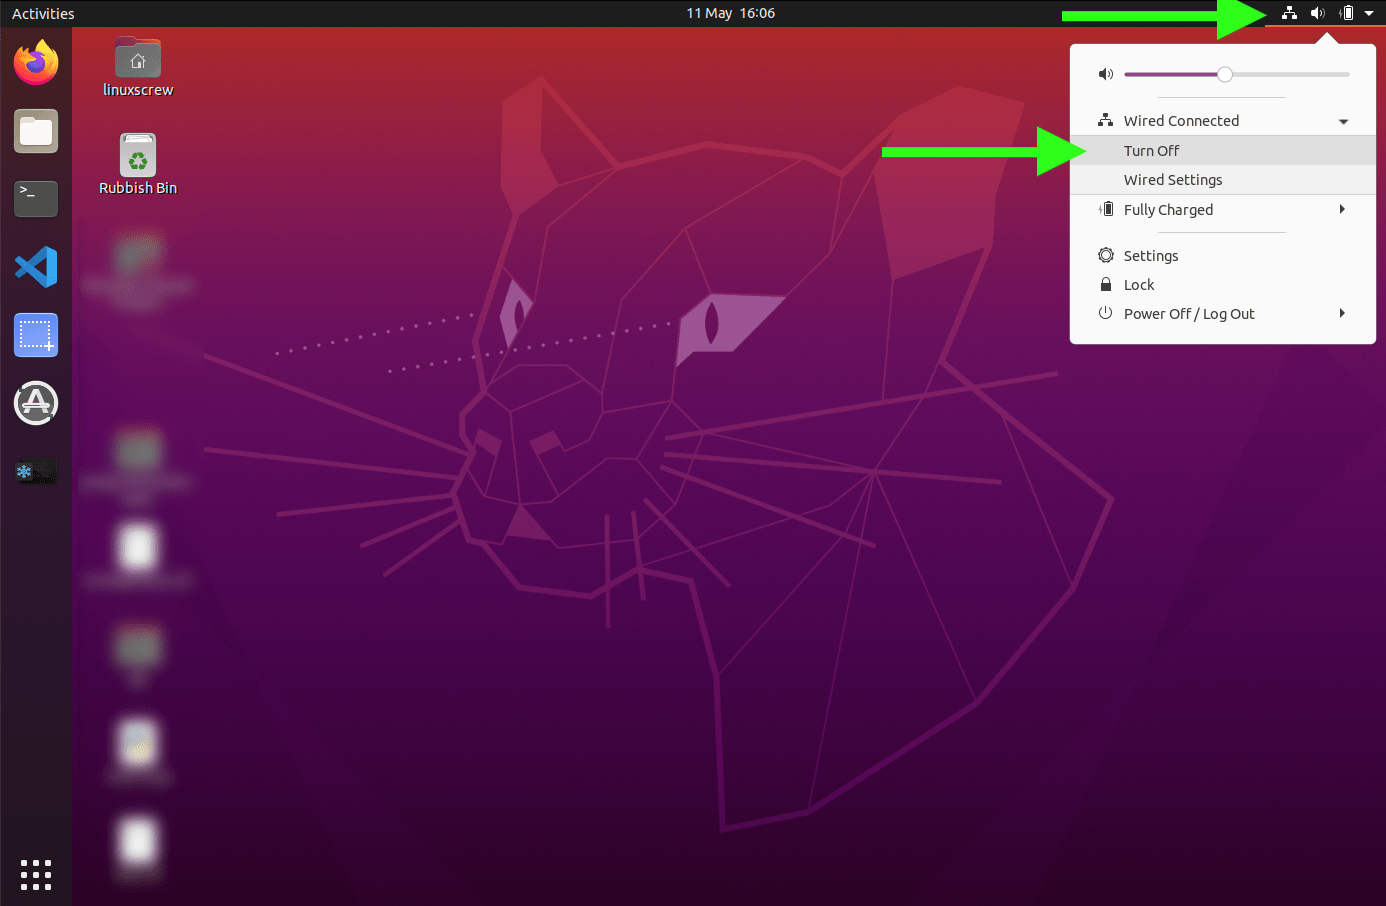
Task: Click the speaker icon in the top bar
Action: pyautogui.click(x=1318, y=13)
